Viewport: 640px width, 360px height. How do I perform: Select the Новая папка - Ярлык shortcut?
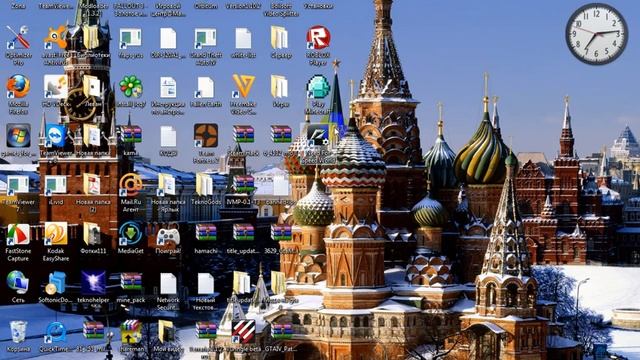point(167,184)
